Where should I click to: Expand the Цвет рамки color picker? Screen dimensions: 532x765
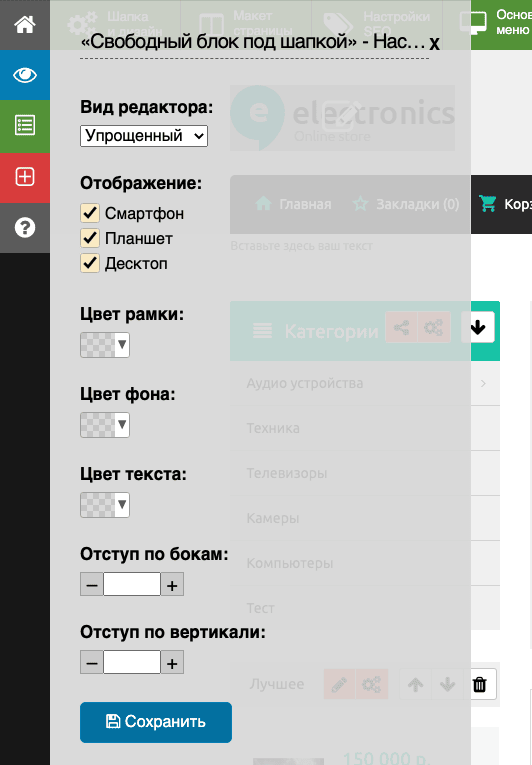point(105,345)
